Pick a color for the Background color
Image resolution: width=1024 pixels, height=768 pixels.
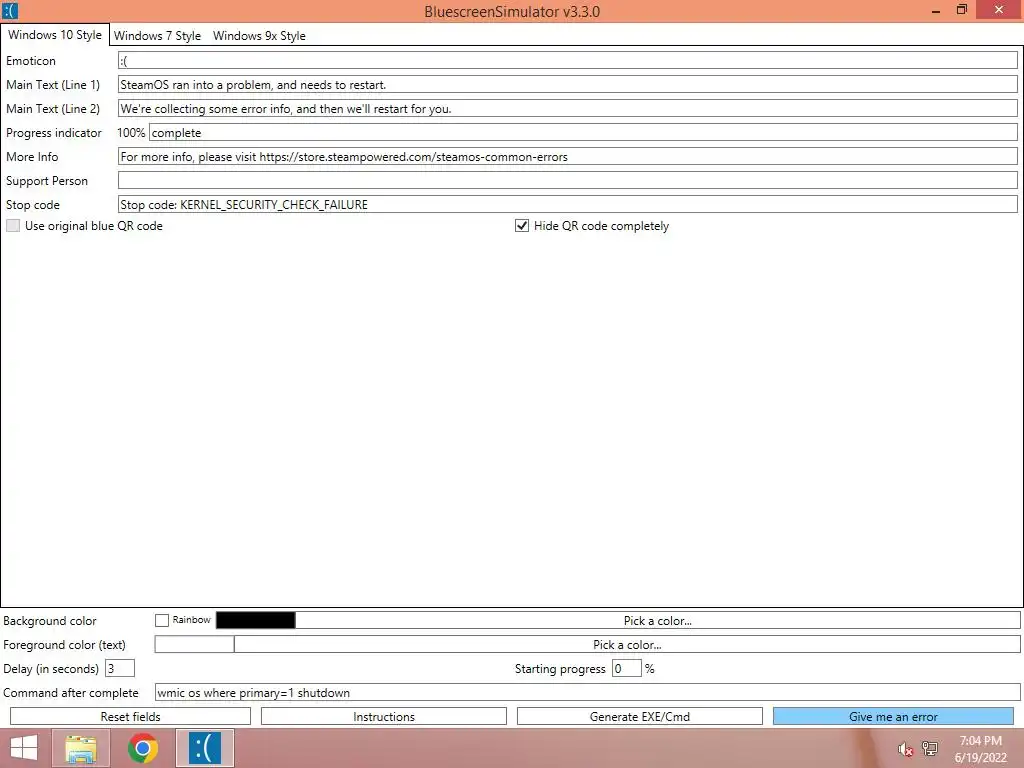click(x=658, y=620)
